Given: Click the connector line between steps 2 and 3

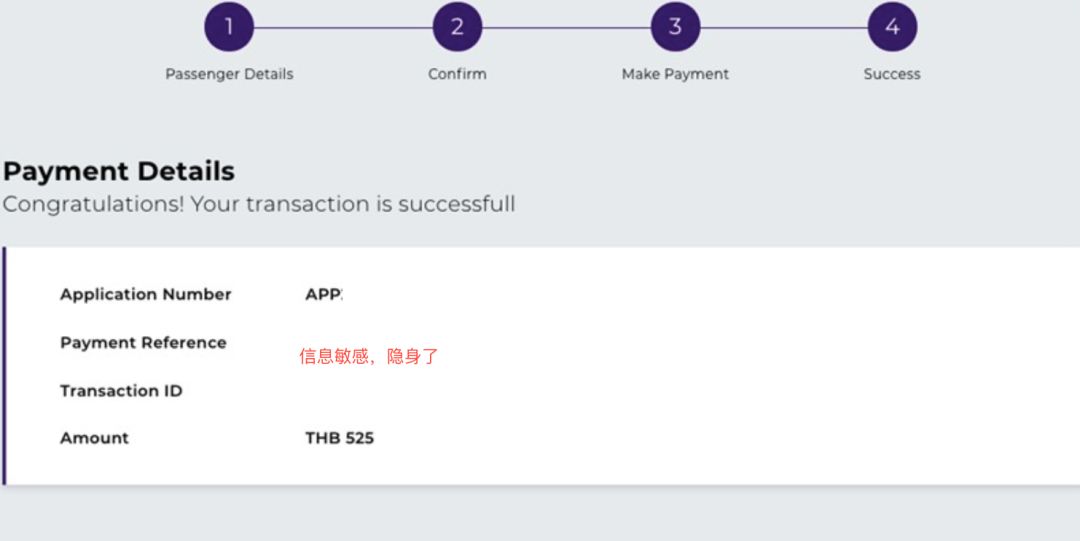Looking at the screenshot, I should click(566, 27).
